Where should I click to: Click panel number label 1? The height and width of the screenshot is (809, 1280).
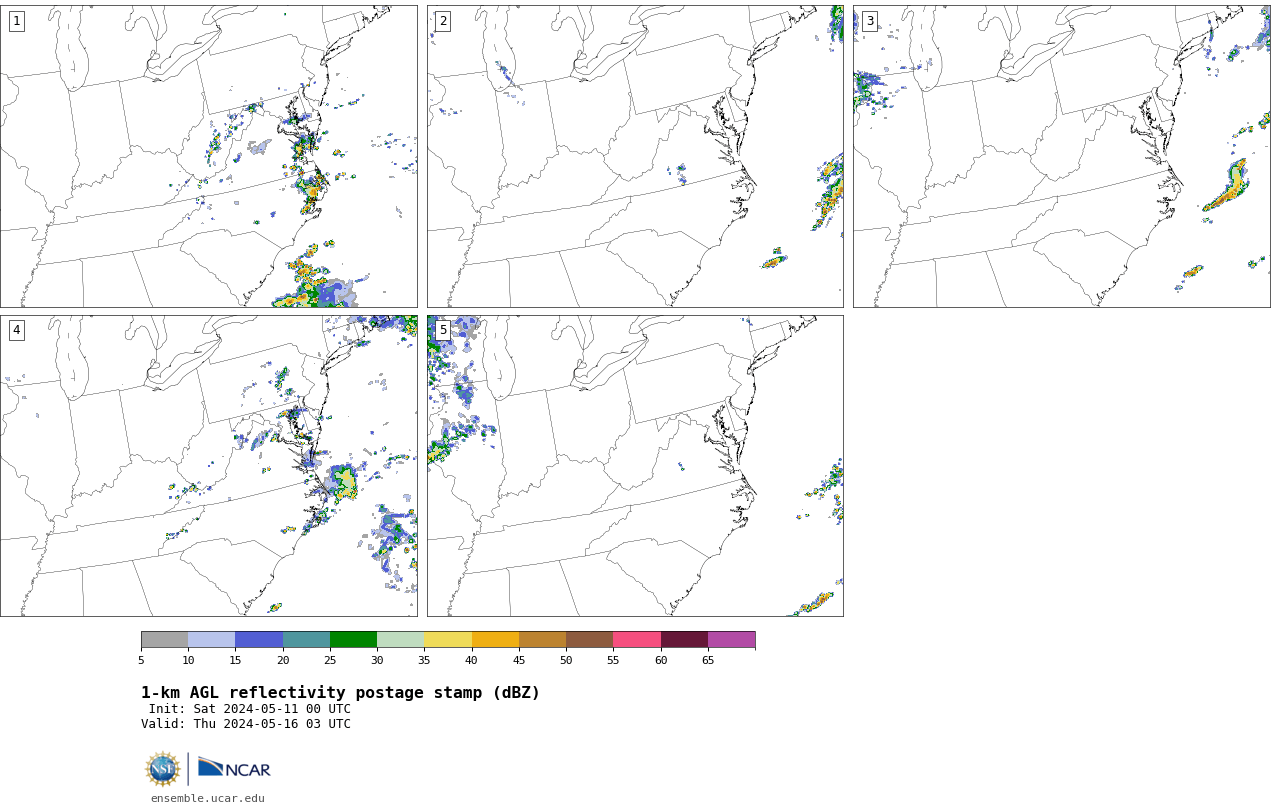click(x=16, y=21)
